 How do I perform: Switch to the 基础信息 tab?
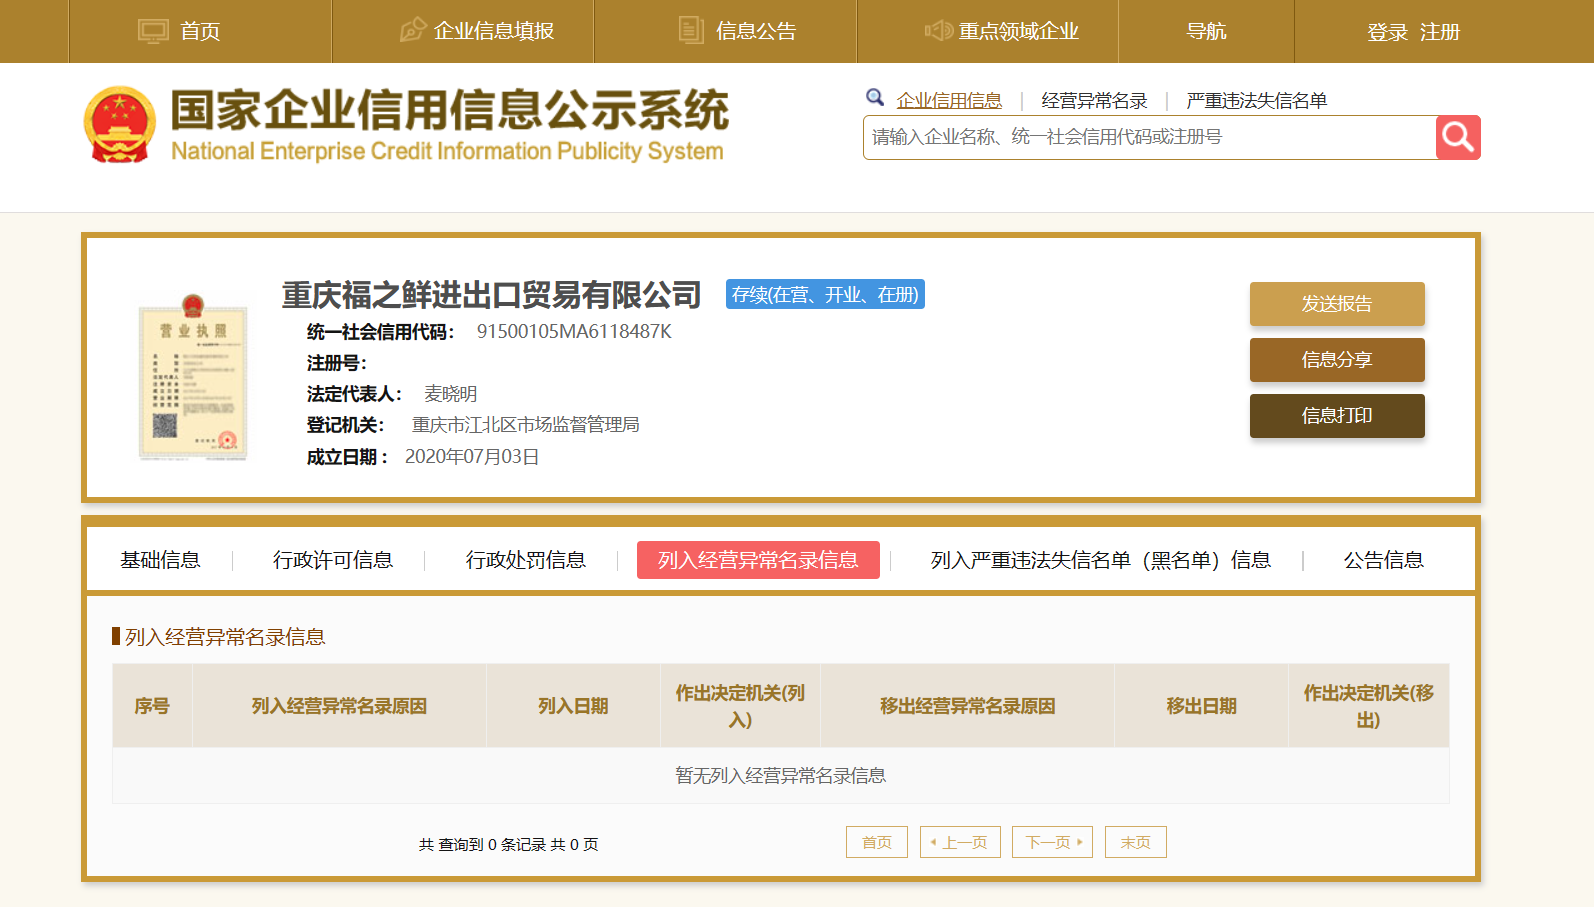pyautogui.click(x=160, y=560)
